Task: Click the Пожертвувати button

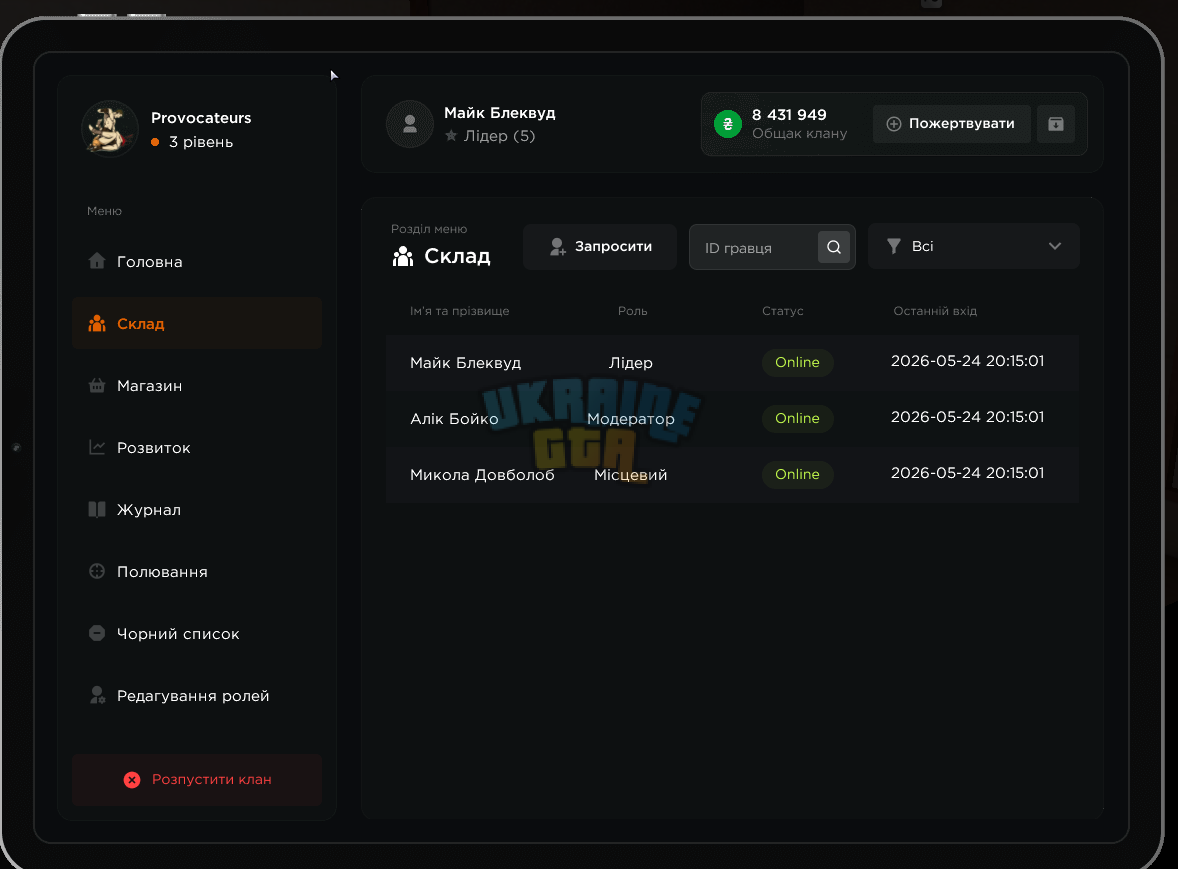Action: point(952,124)
